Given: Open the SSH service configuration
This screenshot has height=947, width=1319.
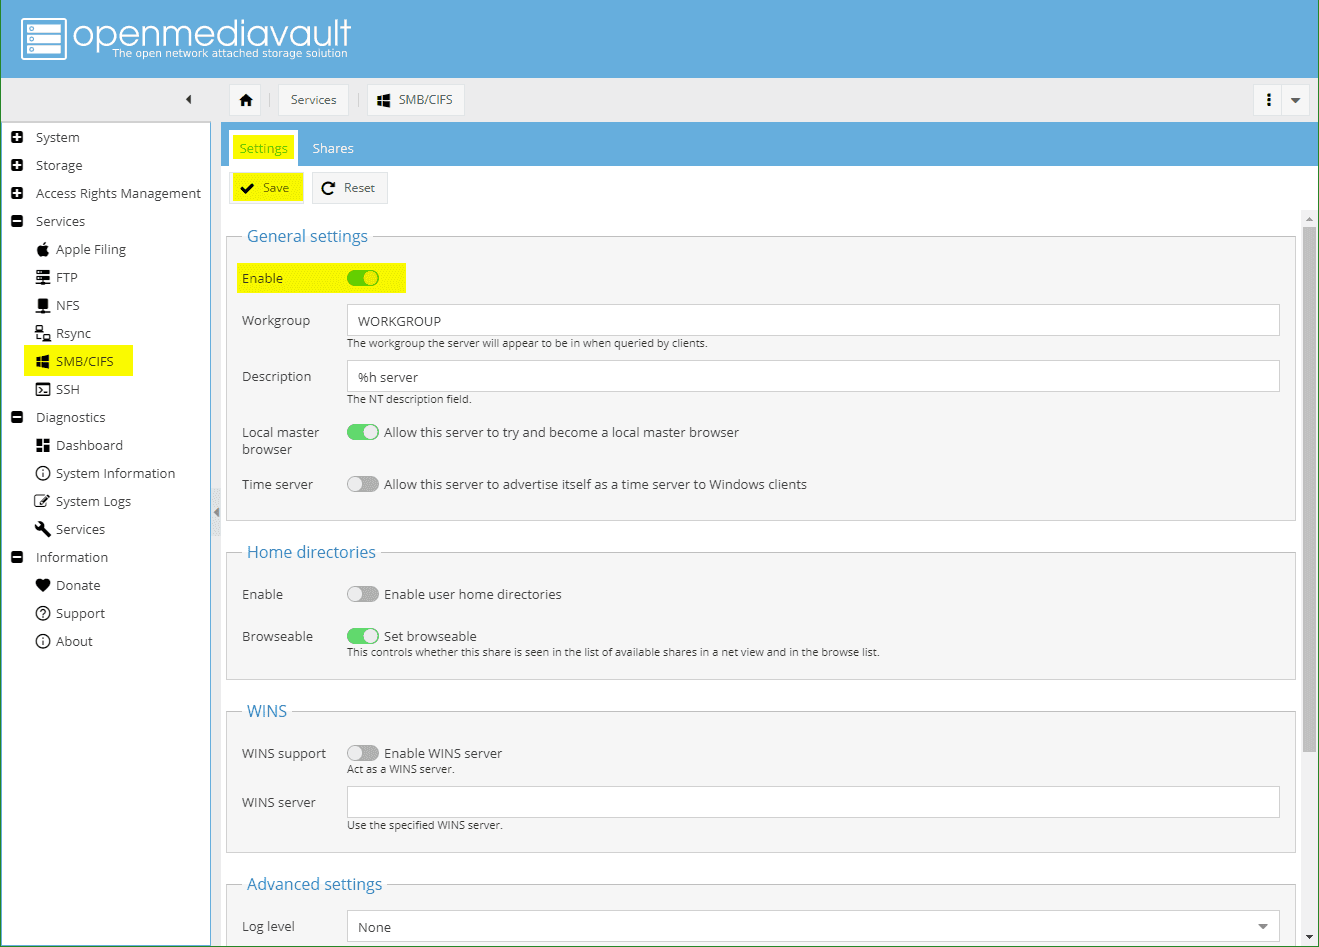Looking at the screenshot, I should [68, 389].
